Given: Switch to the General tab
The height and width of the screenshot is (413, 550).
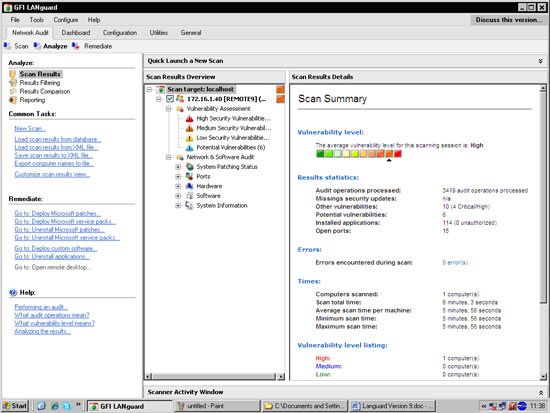Looking at the screenshot, I should pyautogui.click(x=191, y=33).
